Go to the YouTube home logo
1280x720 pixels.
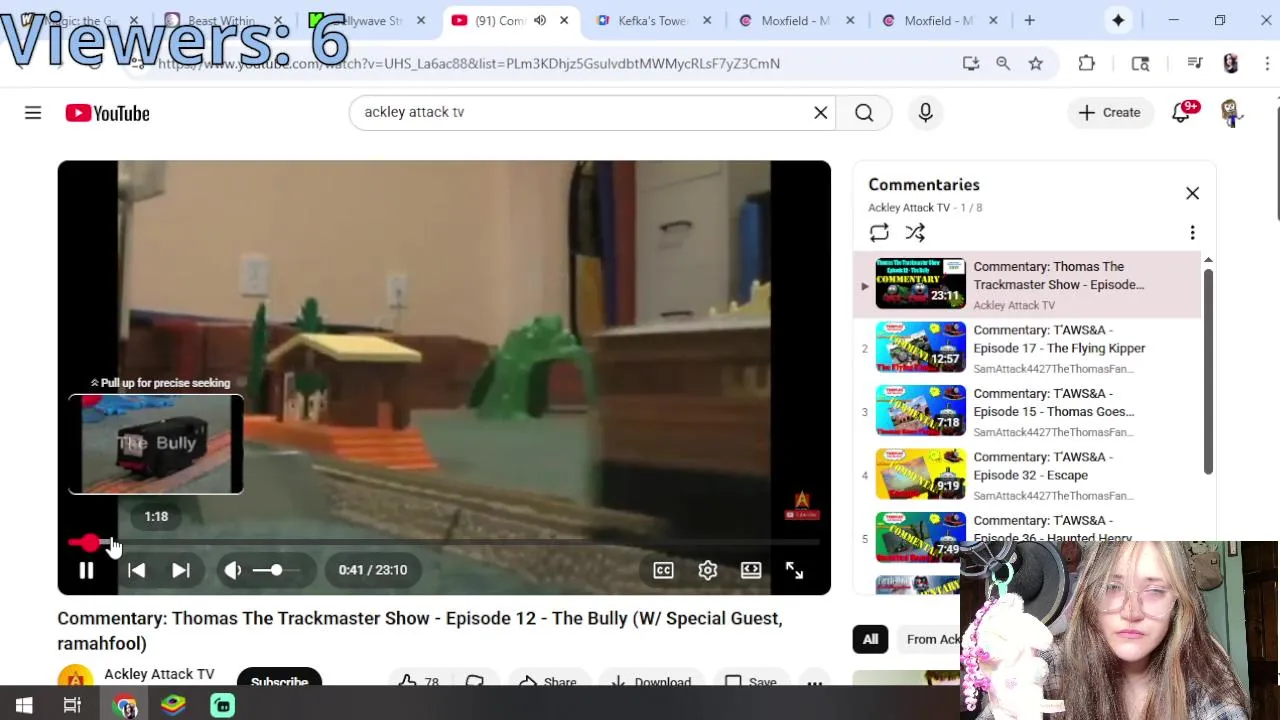point(107,113)
